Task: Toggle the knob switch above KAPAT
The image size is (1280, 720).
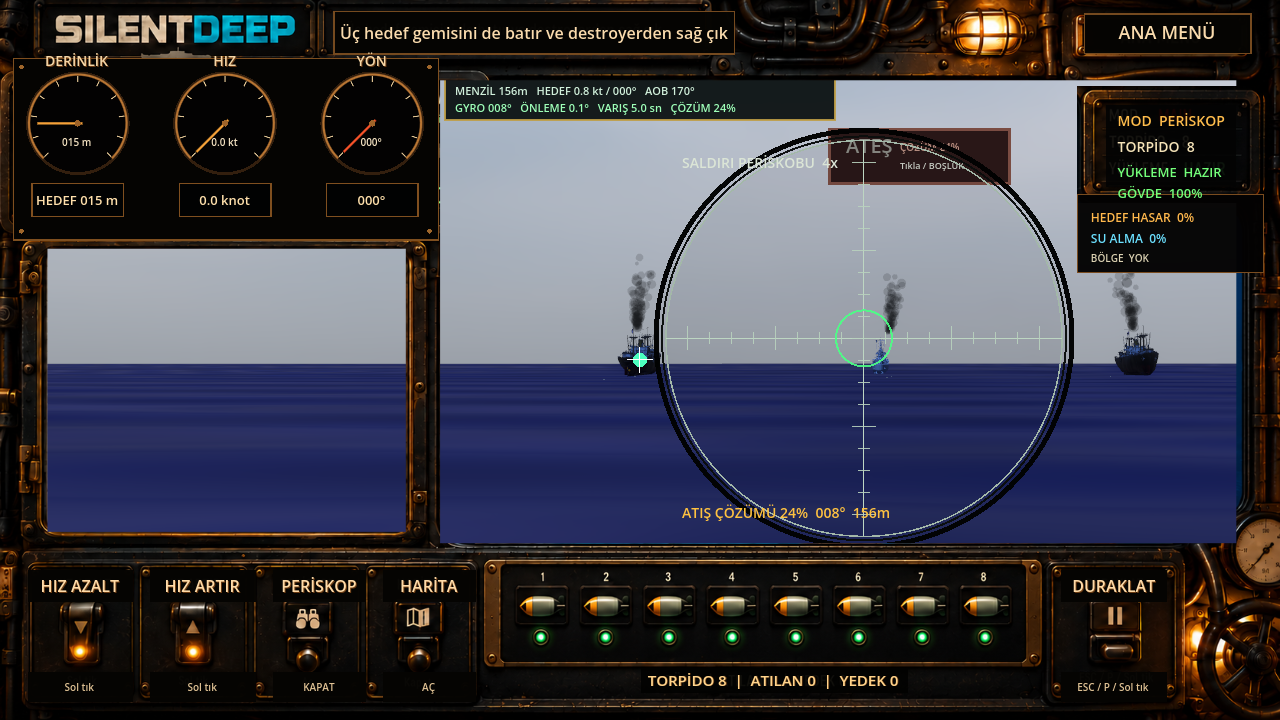Action: (x=307, y=658)
